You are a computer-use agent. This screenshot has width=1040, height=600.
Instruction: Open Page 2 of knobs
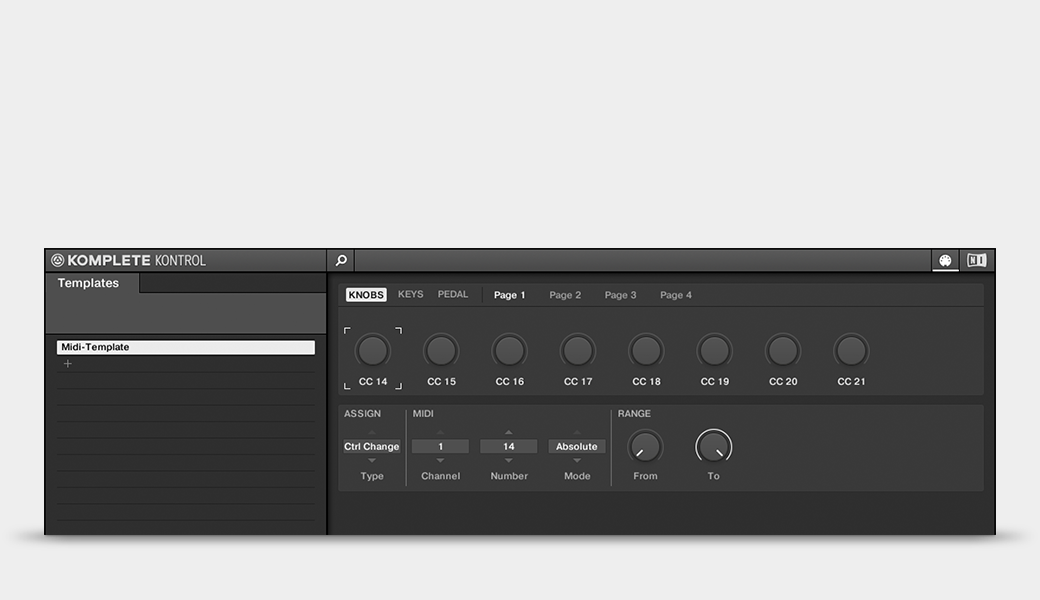coord(565,295)
